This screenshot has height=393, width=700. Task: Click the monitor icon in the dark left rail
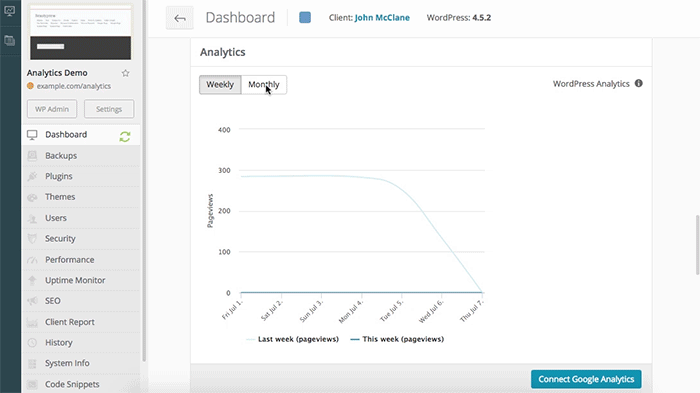click(x=9, y=10)
